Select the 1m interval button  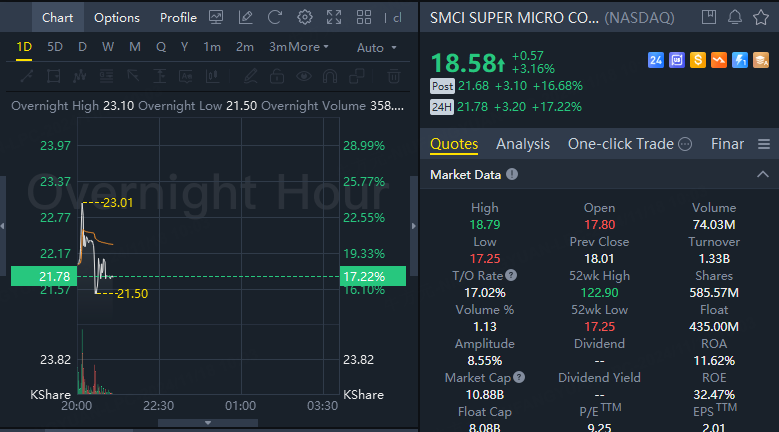coord(212,47)
